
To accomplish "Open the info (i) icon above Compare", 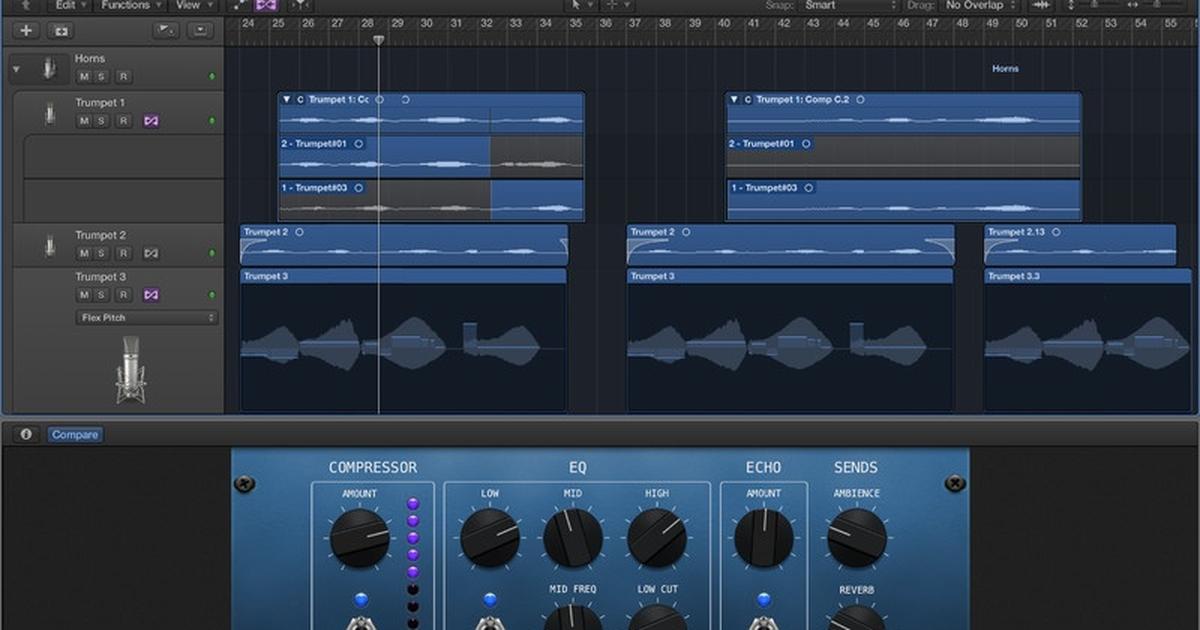I will [x=24, y=434].
